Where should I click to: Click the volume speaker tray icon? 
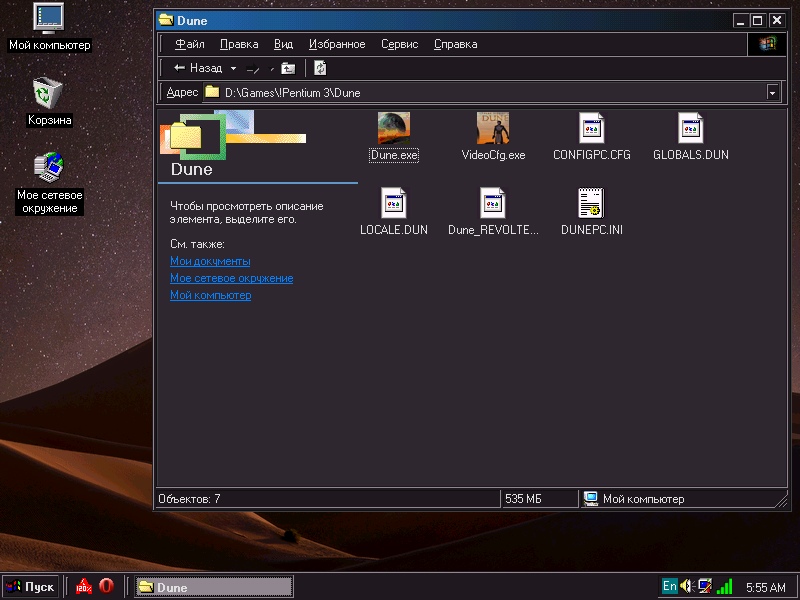click(x=687, y=586)
